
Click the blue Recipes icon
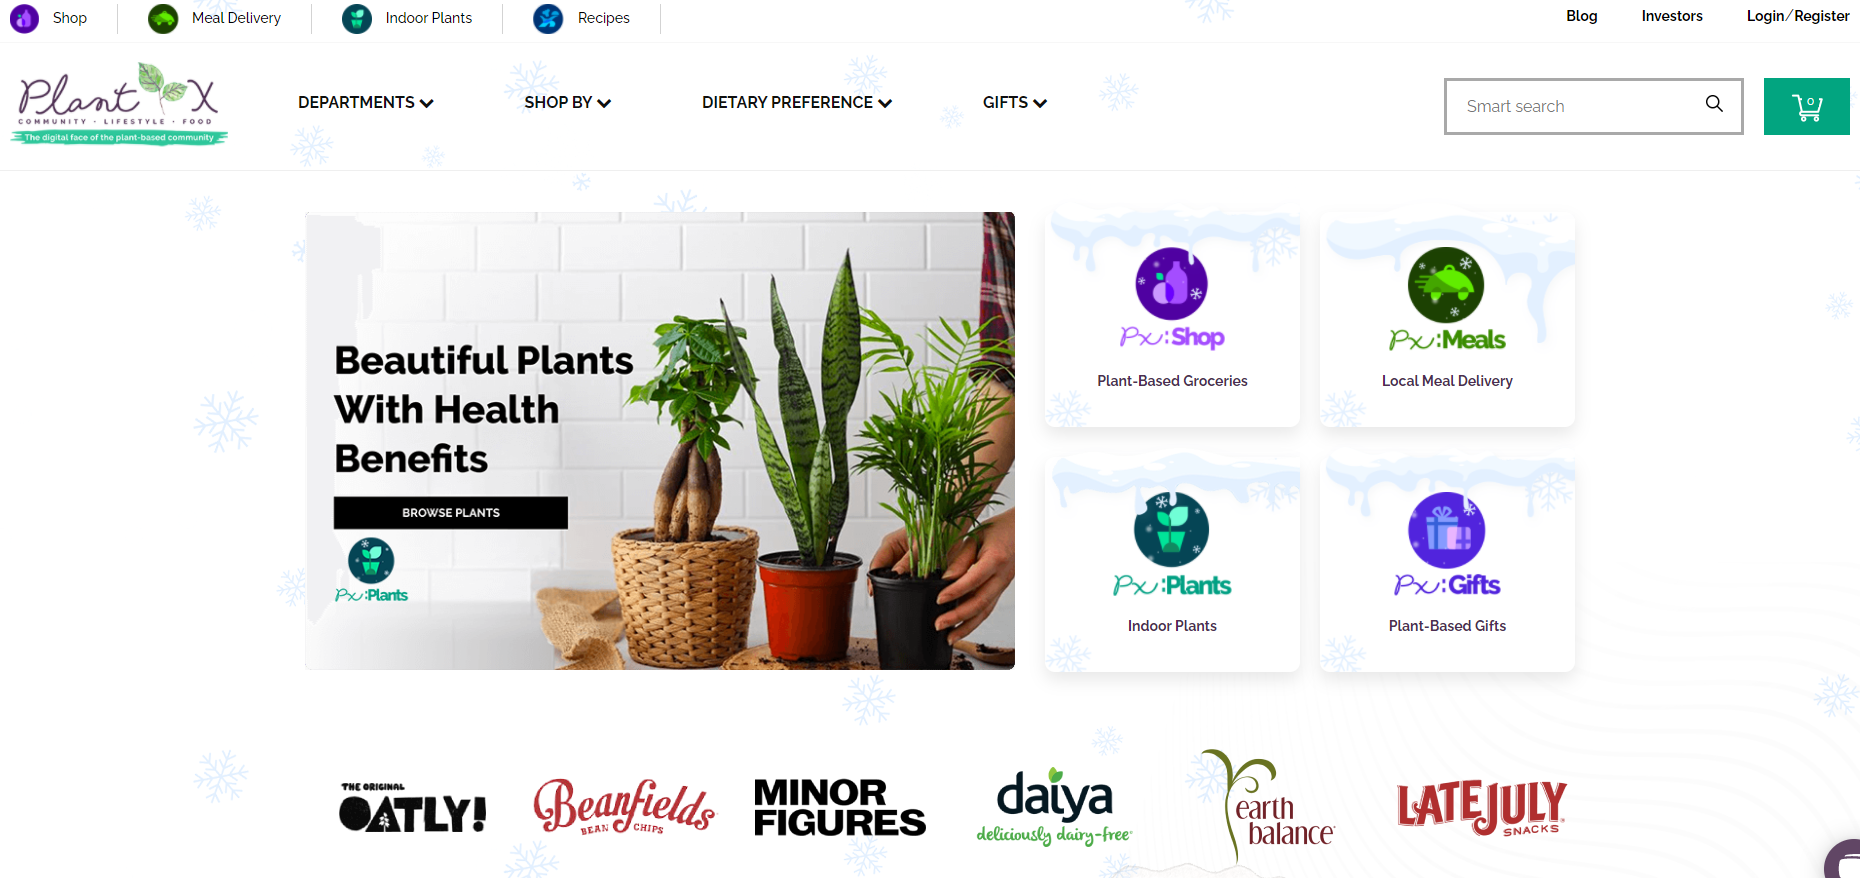[548, 18]
